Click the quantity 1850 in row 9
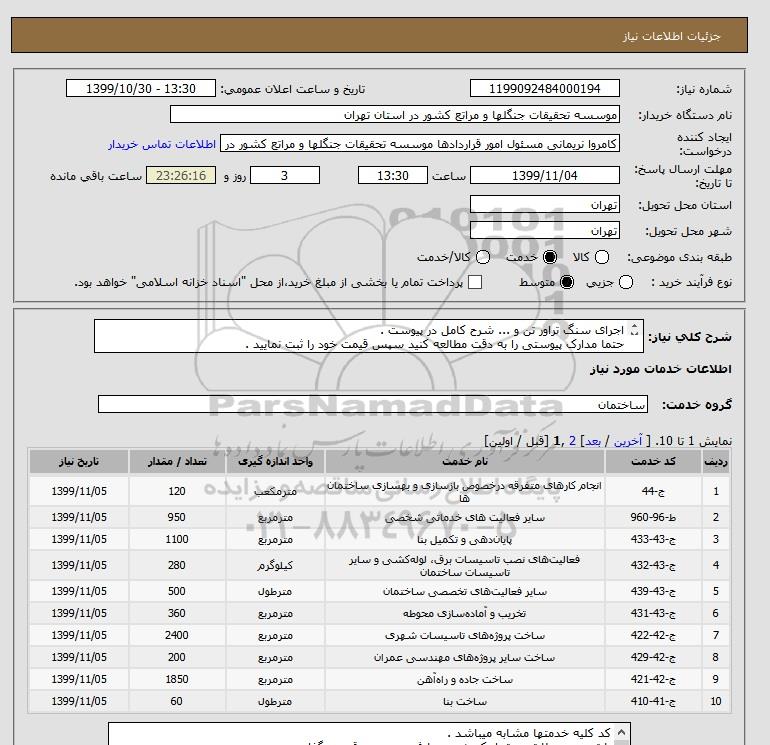Image resolution: width=770 pixels, height=745 pixels. point(177,679)
